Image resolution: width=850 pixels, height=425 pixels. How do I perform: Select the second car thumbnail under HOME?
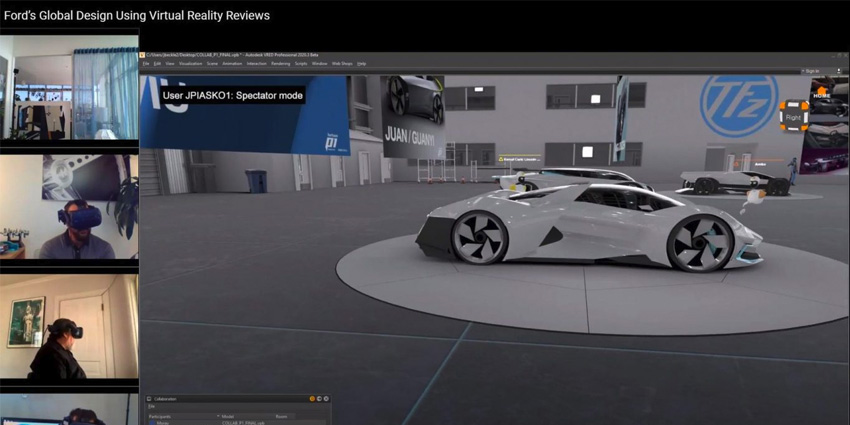click(829, 134)
